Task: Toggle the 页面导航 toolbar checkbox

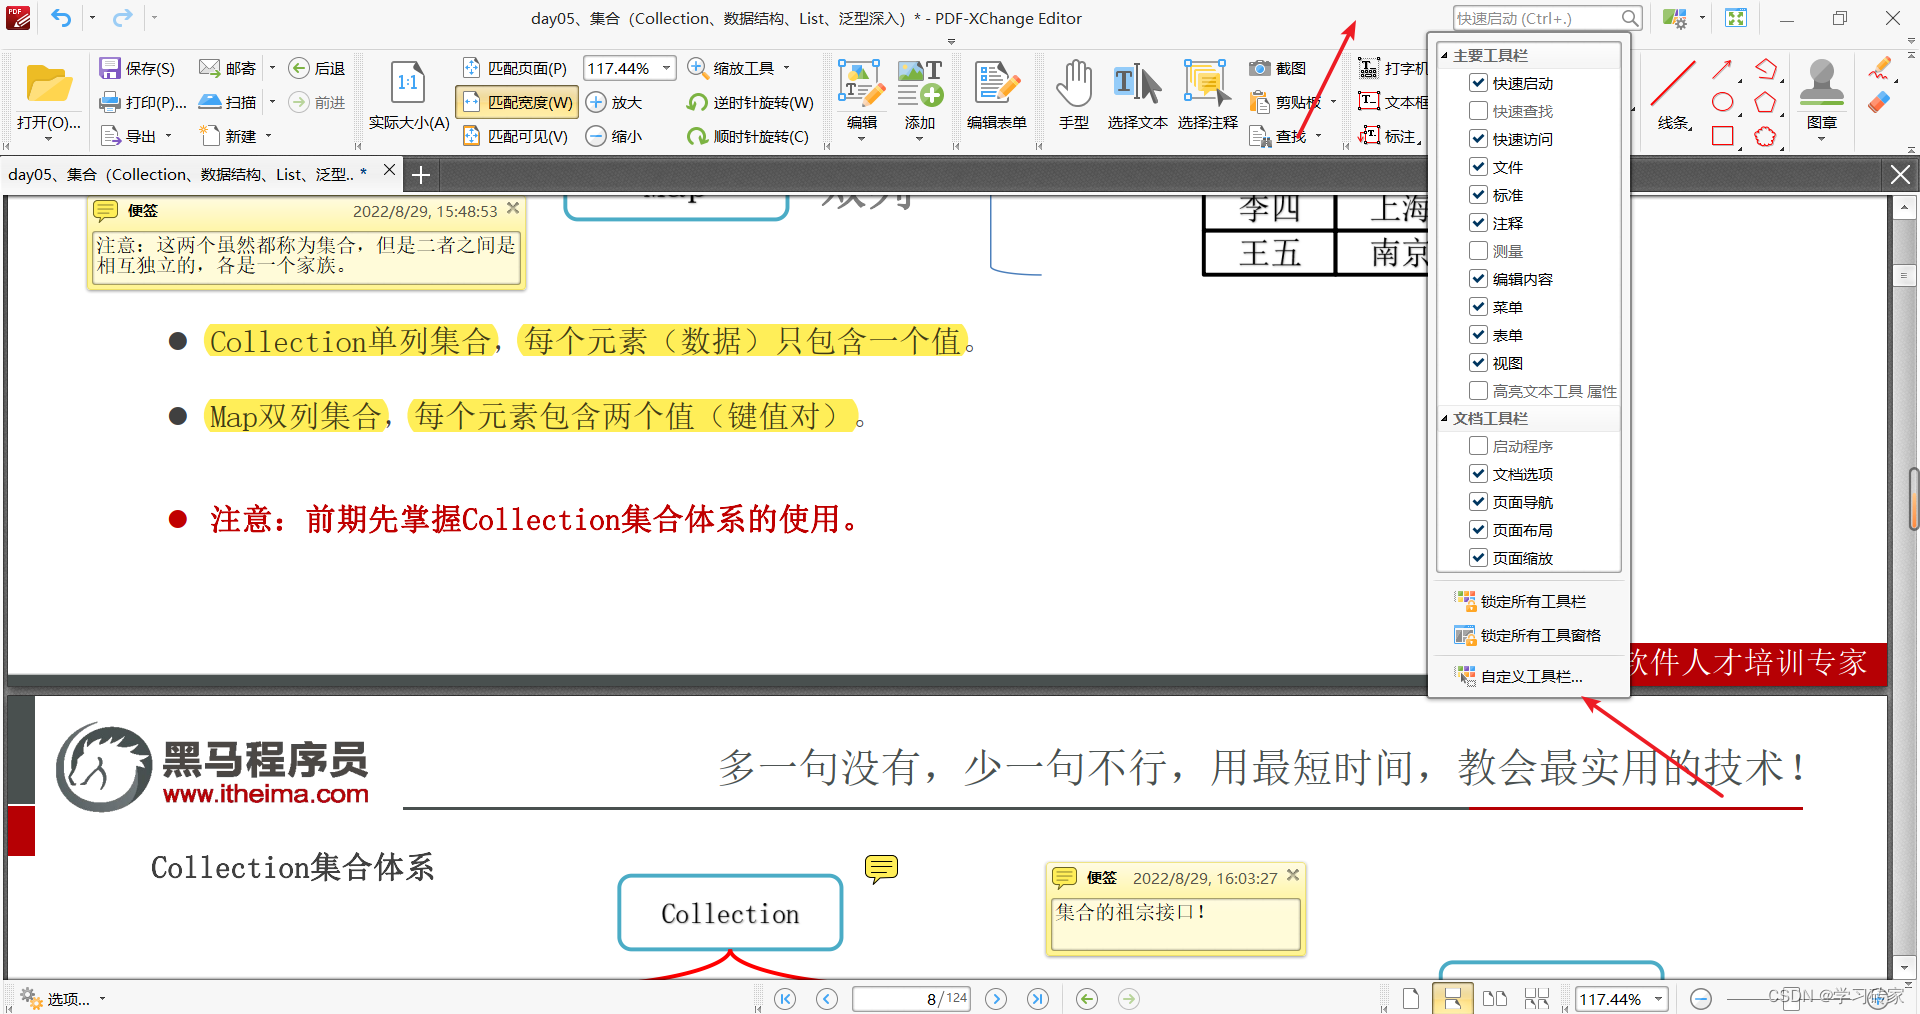Action: (x=1478, y=502)
